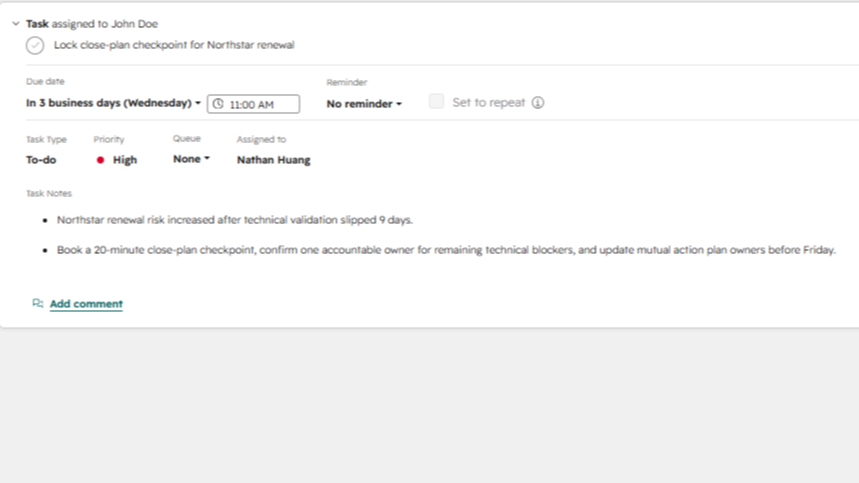The image size is (859, 483).
Task: Click the Queue label
Action: pyautogui.click(x=187, y=139)
